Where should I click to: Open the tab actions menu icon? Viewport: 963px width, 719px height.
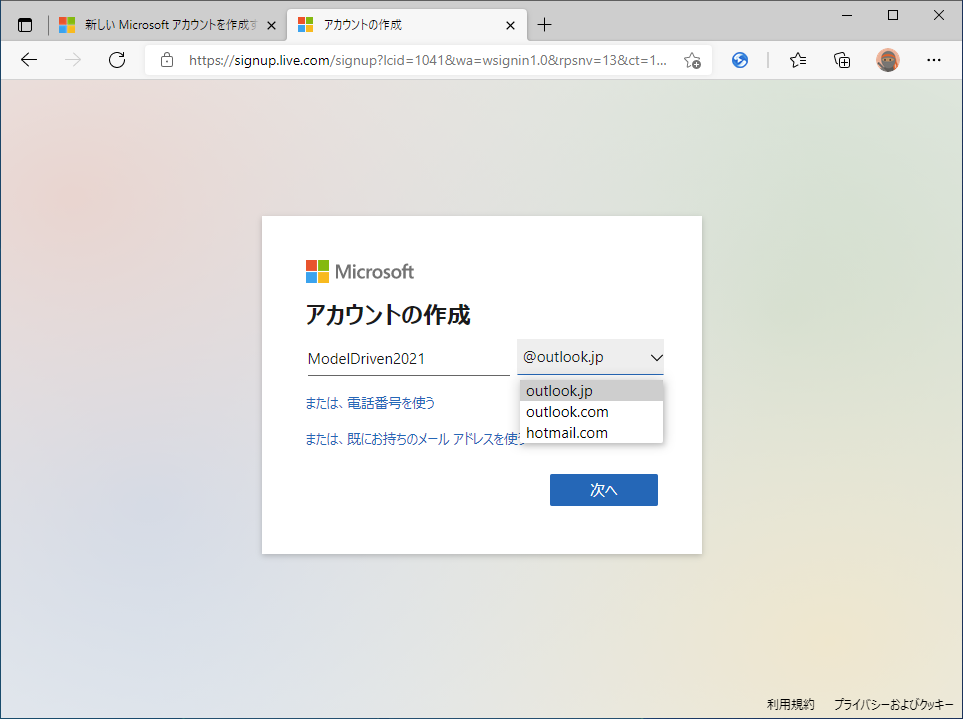pyautogui.click(x=25, y=25)
